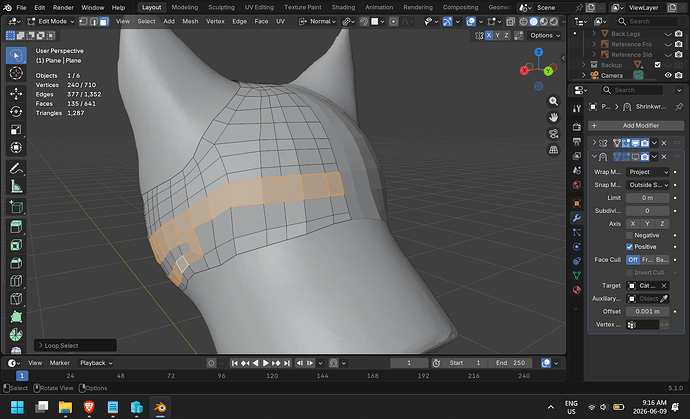Select the Add Cube tool

click(16, 206)
